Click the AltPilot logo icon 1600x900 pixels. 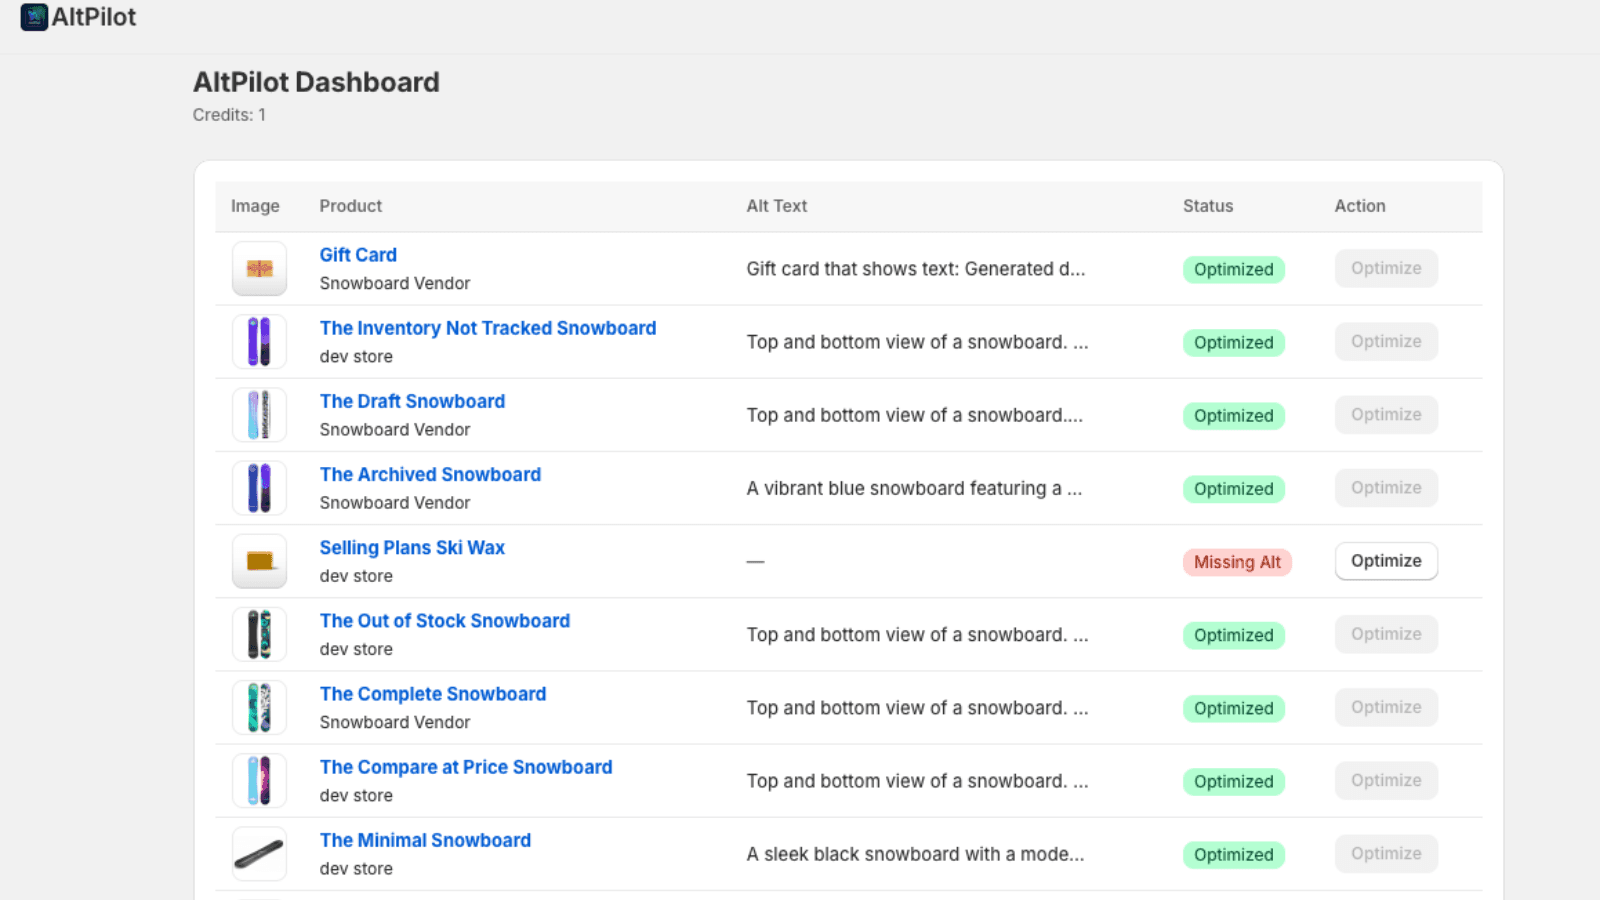34,18
